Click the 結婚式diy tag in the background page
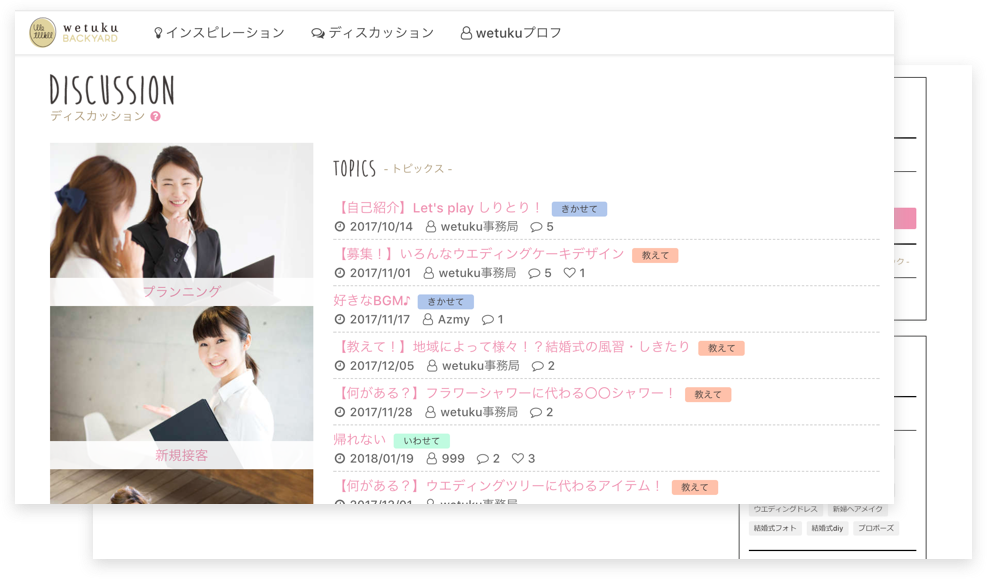Screen dimensions: 987x579 point(828,528)
